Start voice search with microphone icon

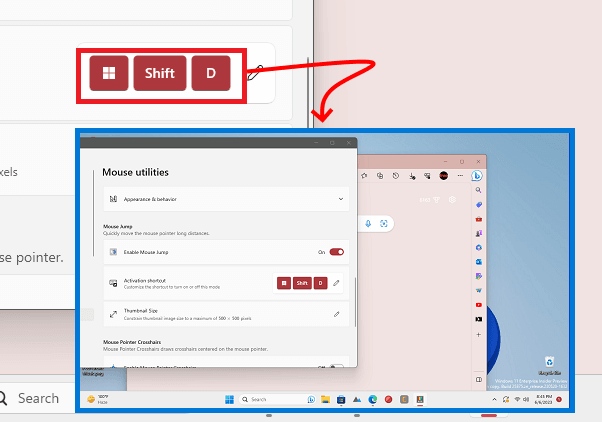368,223
